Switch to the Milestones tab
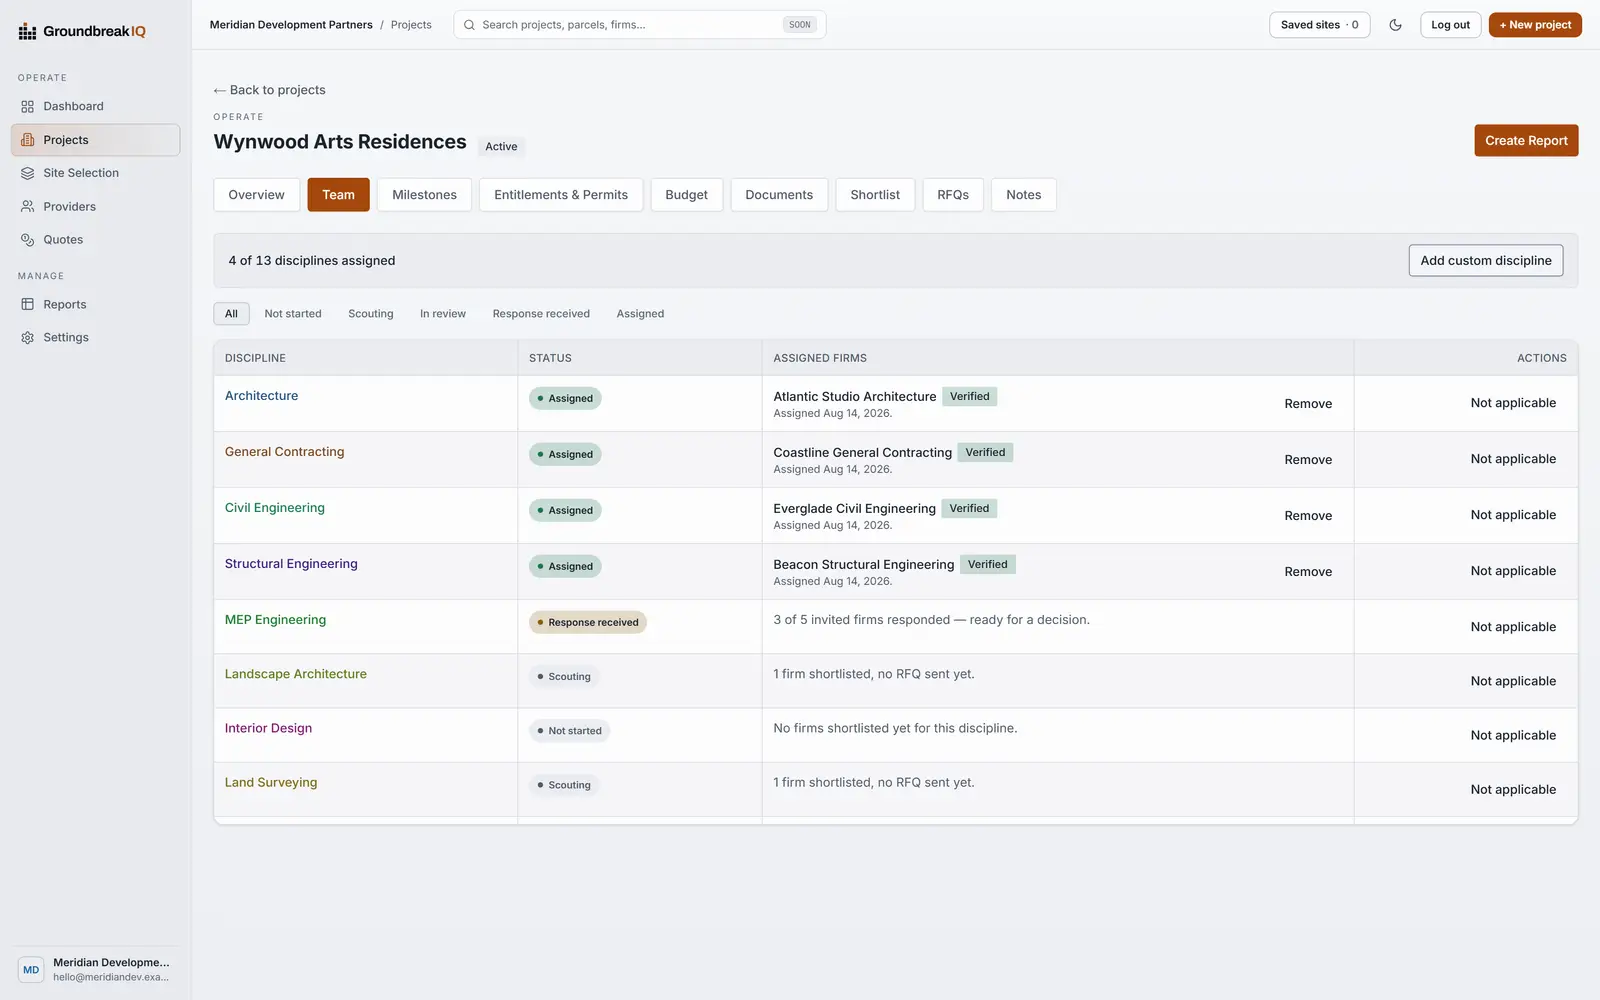This screenshot has width=1600, height=1000. tap(424, 195)
